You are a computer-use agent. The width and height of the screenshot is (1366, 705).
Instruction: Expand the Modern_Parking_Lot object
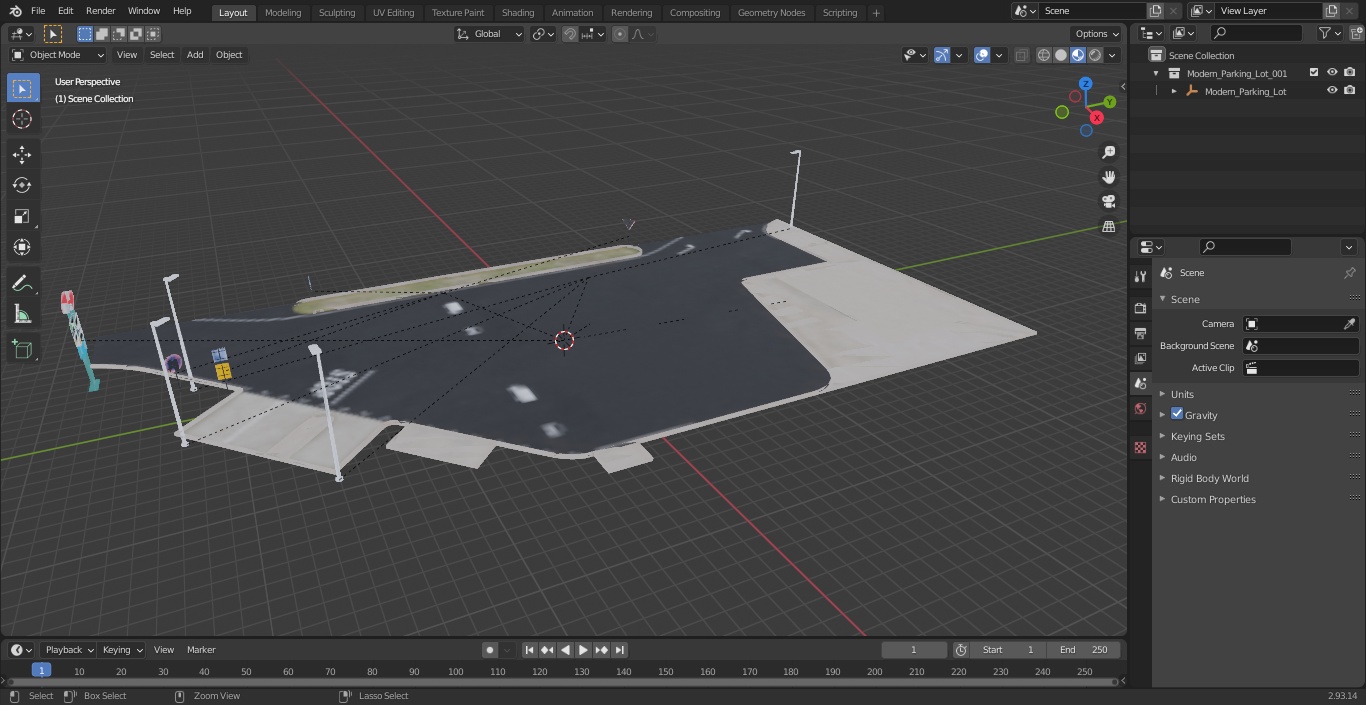point(1174,91)
